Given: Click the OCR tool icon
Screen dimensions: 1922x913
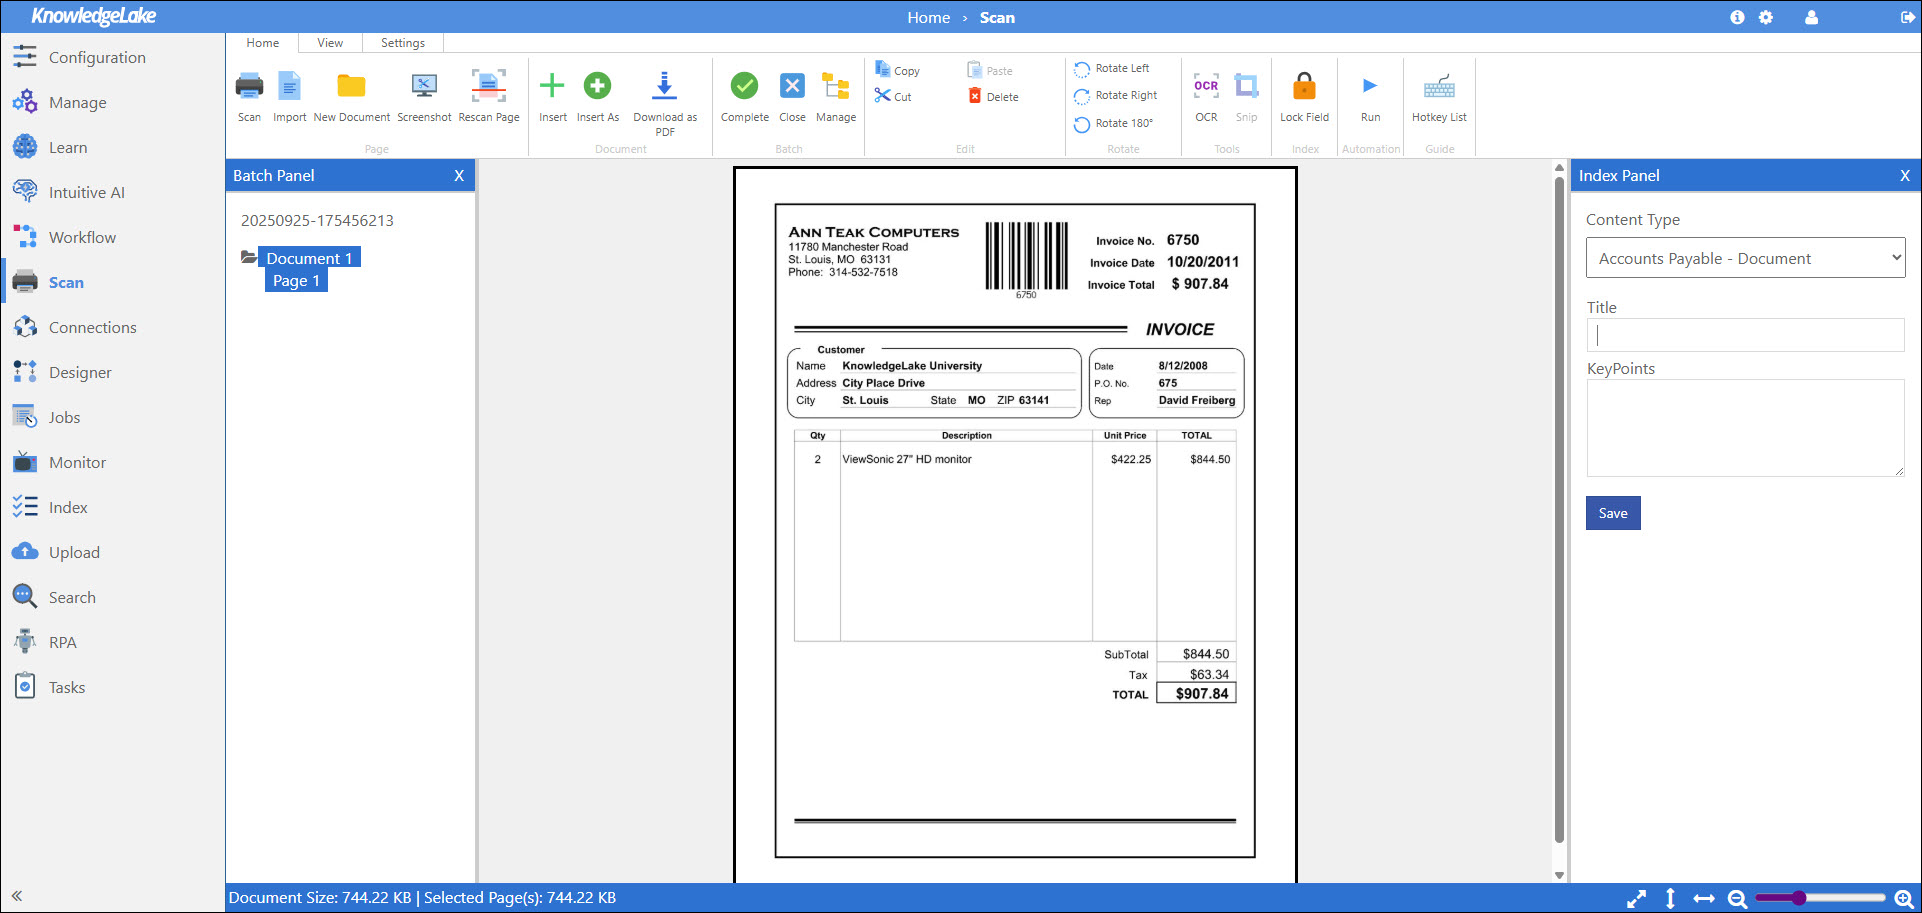Looking at the screenshot, I should pyautogui.click(x=1206, y=87).
